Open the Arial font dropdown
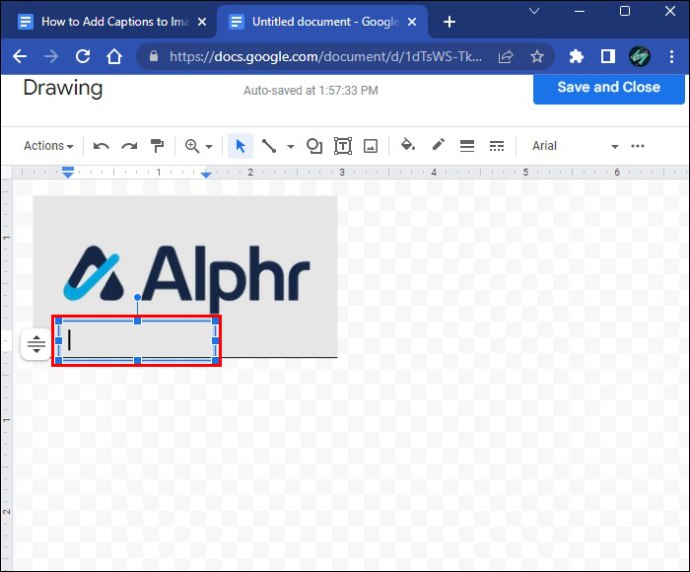690x572 pixels. (575, 146)
